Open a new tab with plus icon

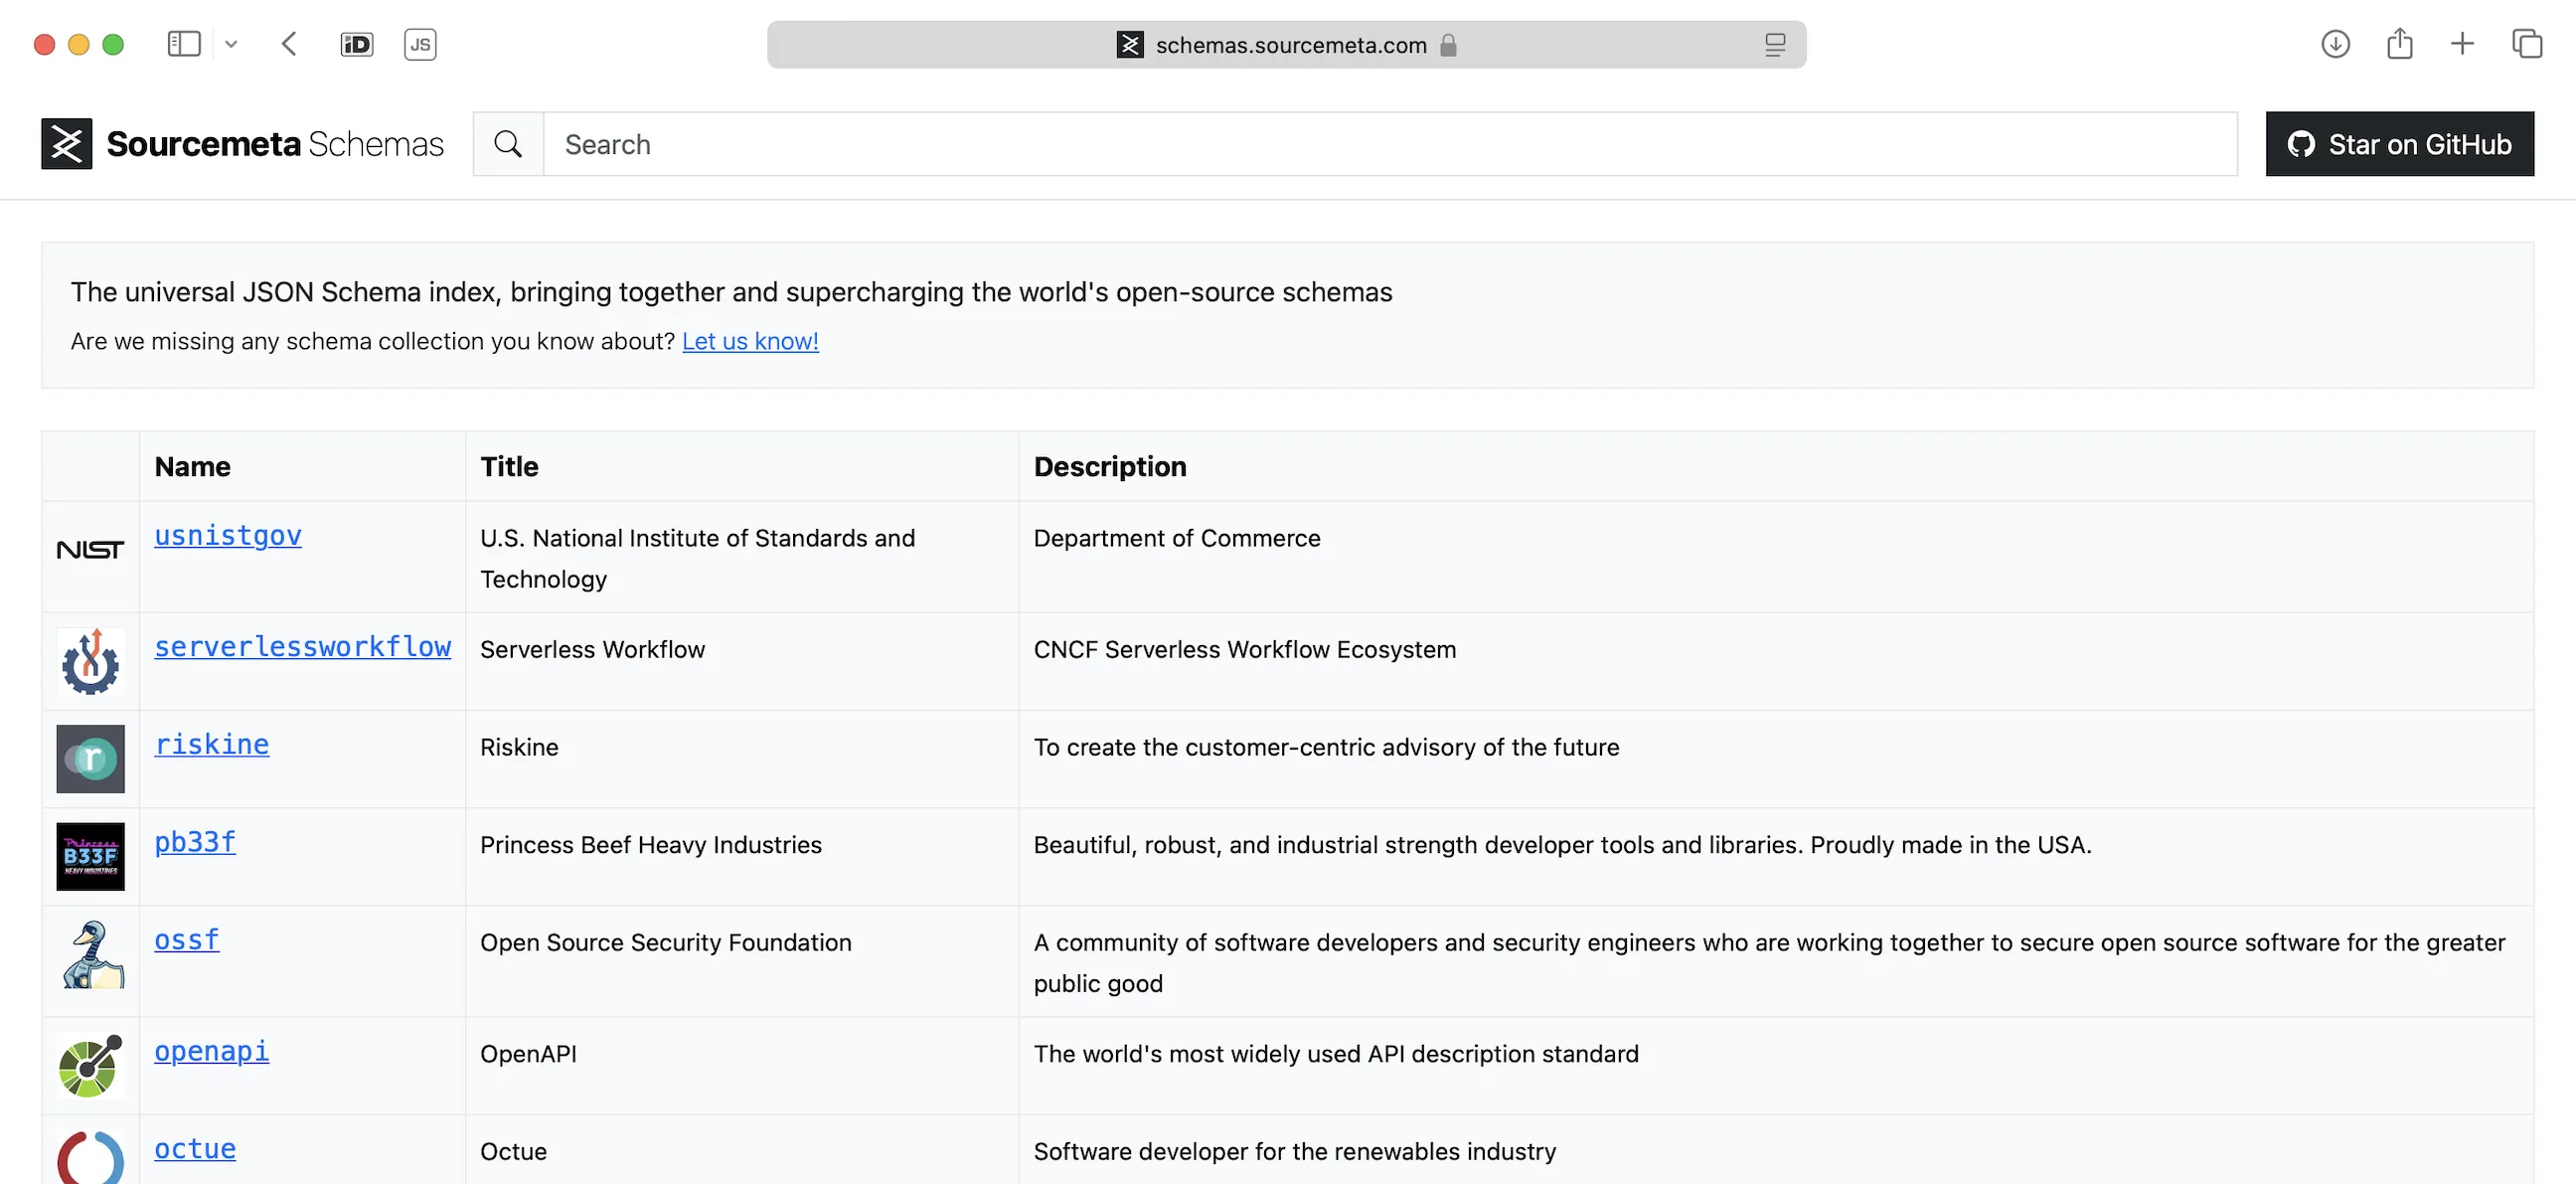(2462, 44)
